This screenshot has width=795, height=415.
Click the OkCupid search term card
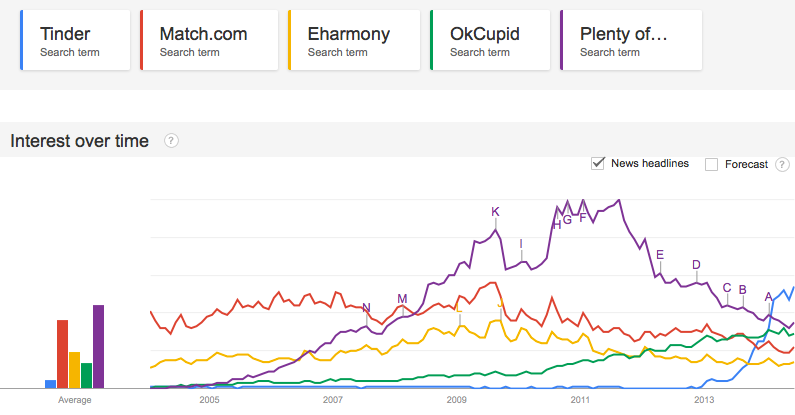pyautogui.click(x=490, y=41)
